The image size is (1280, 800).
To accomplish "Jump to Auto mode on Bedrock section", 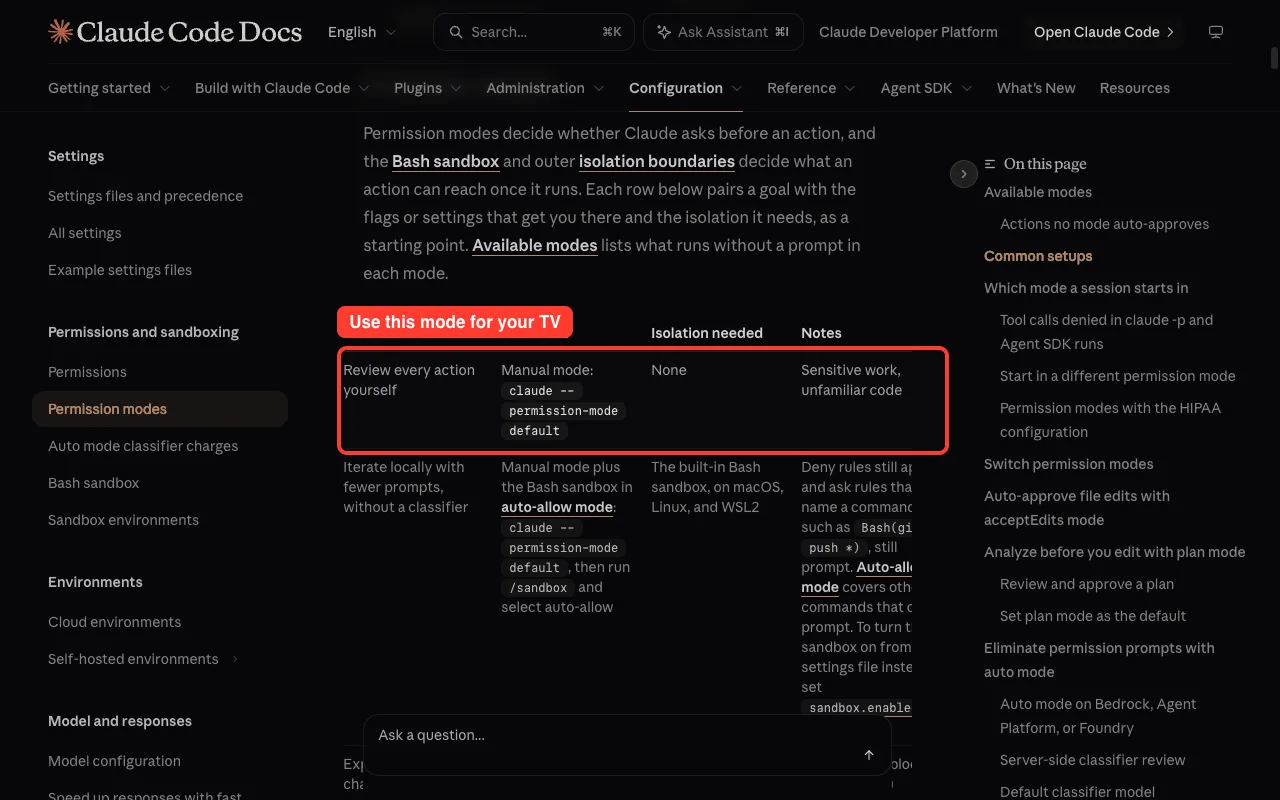I will pos(1099,716).
